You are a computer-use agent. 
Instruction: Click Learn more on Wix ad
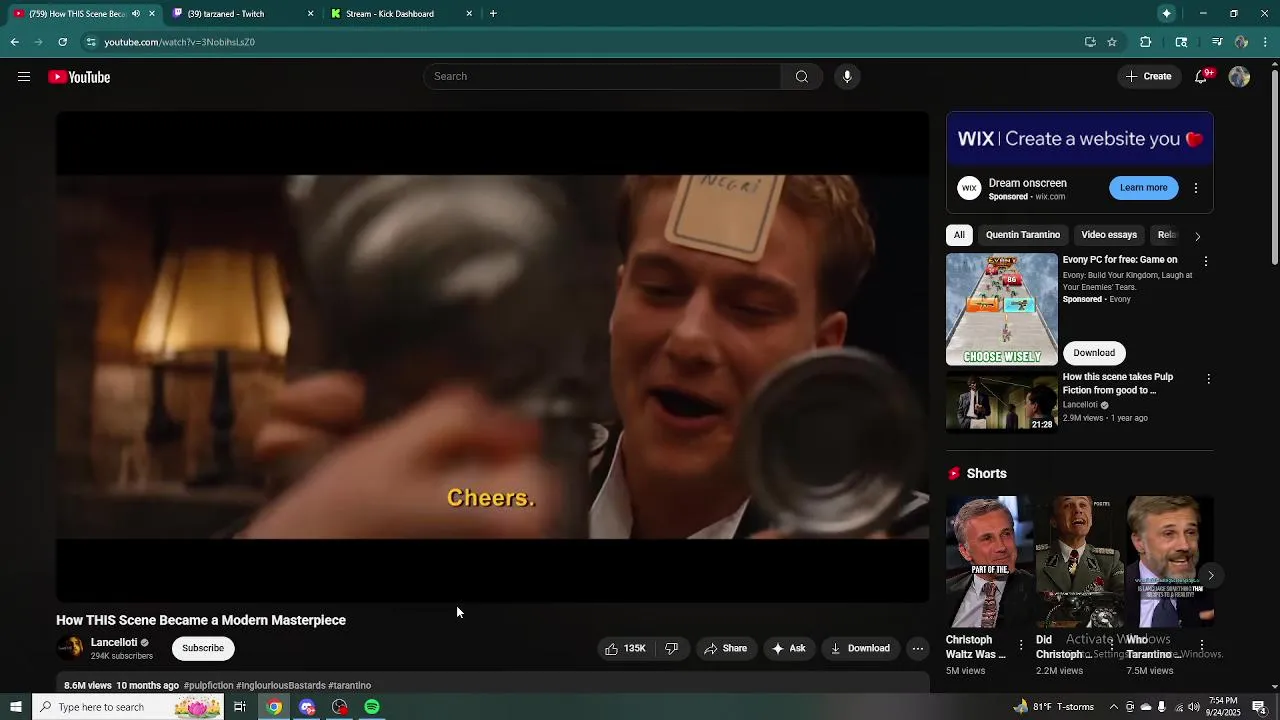tap(1143, 188)
